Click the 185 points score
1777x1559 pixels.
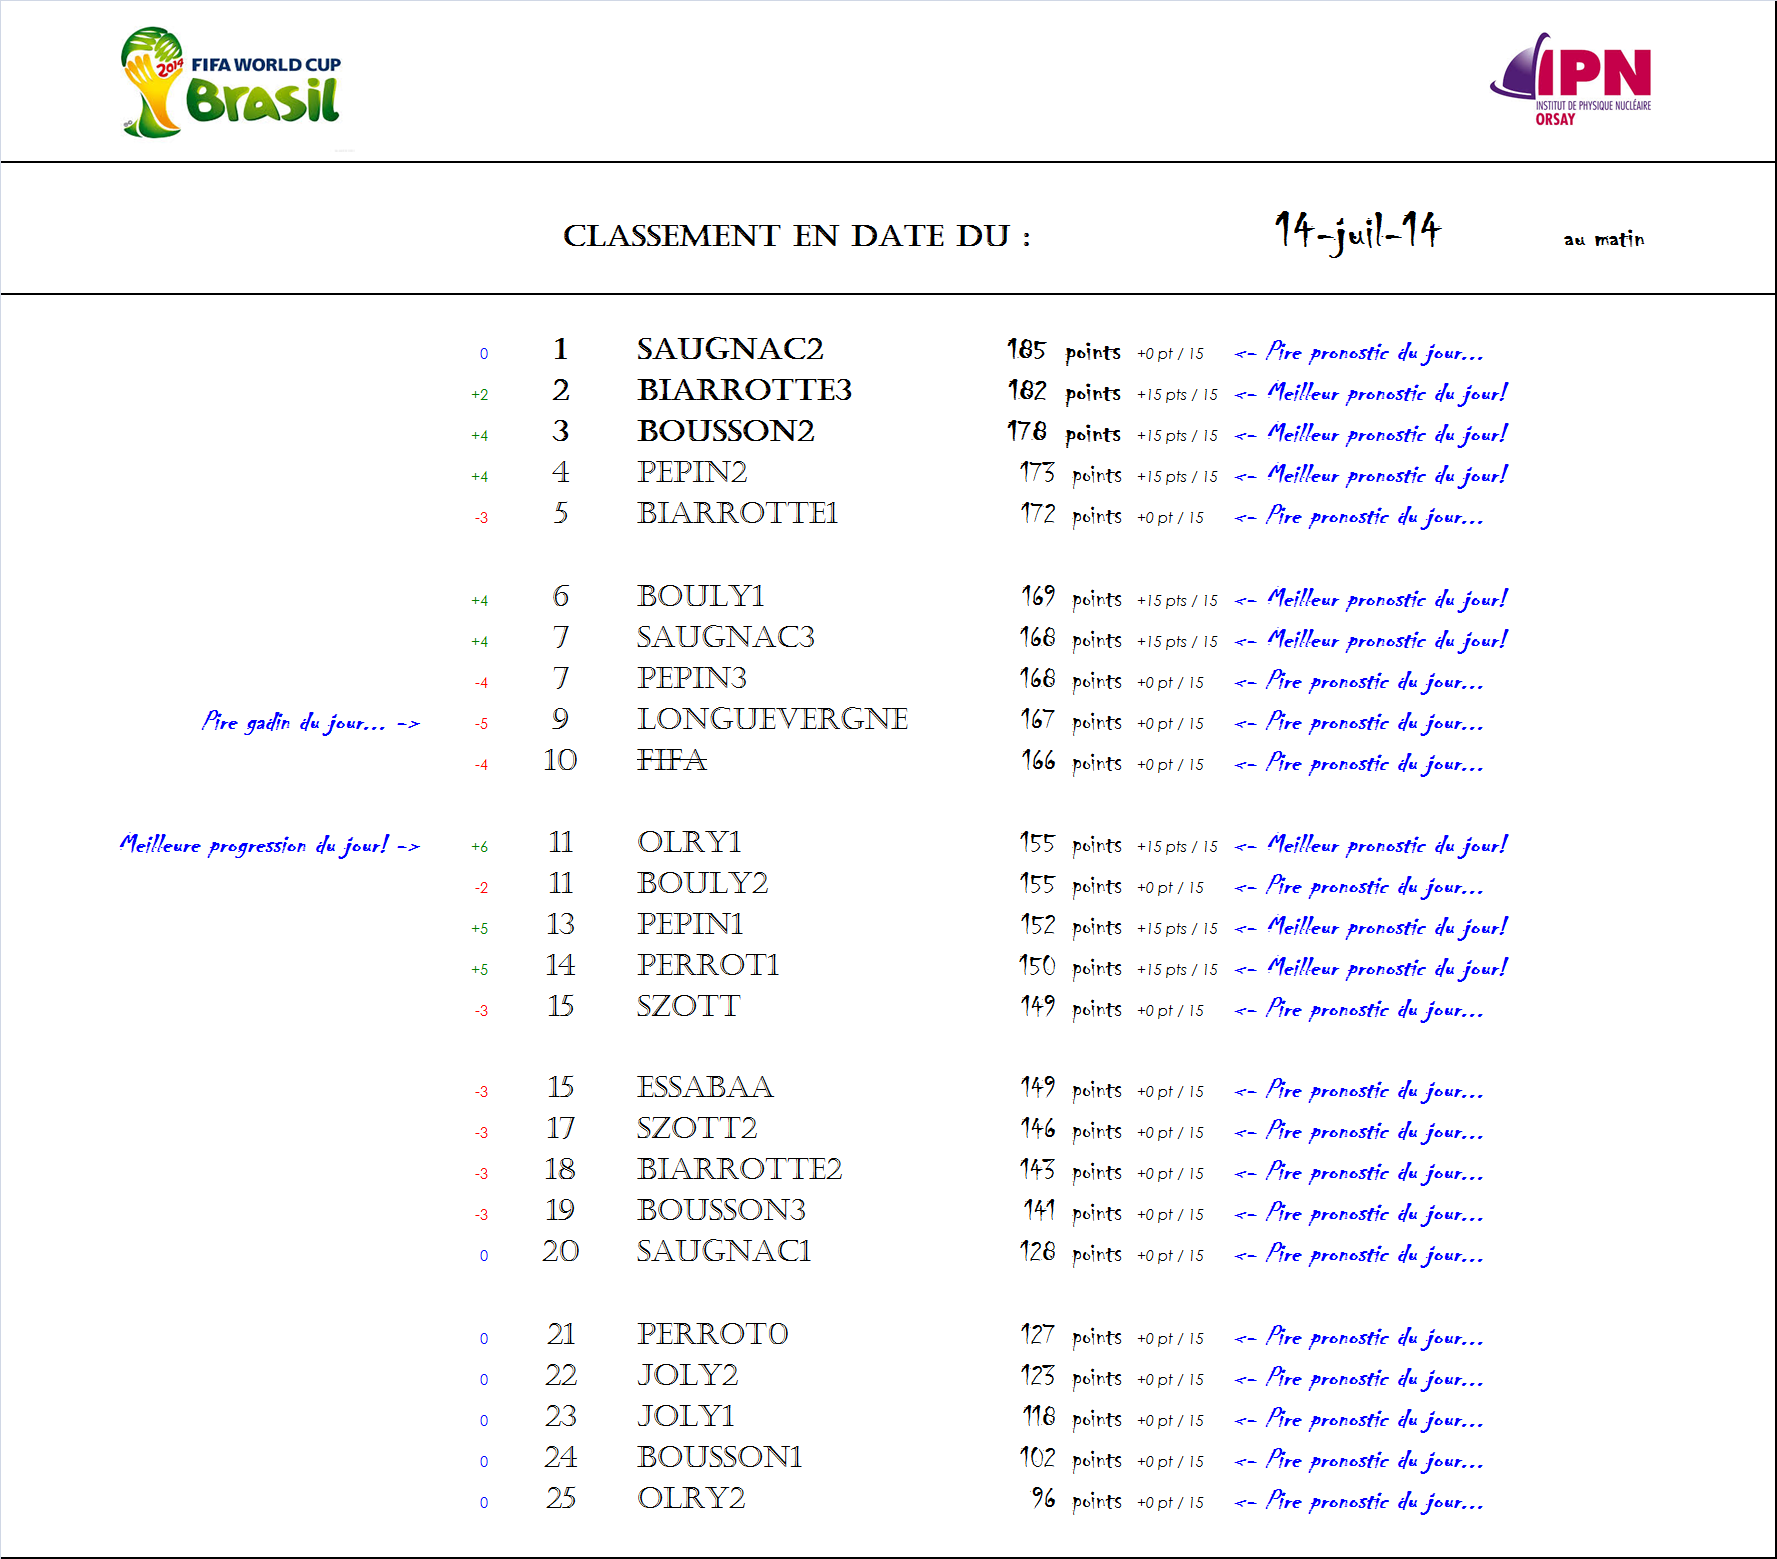pyautogui.click(x=1063, y=351)
